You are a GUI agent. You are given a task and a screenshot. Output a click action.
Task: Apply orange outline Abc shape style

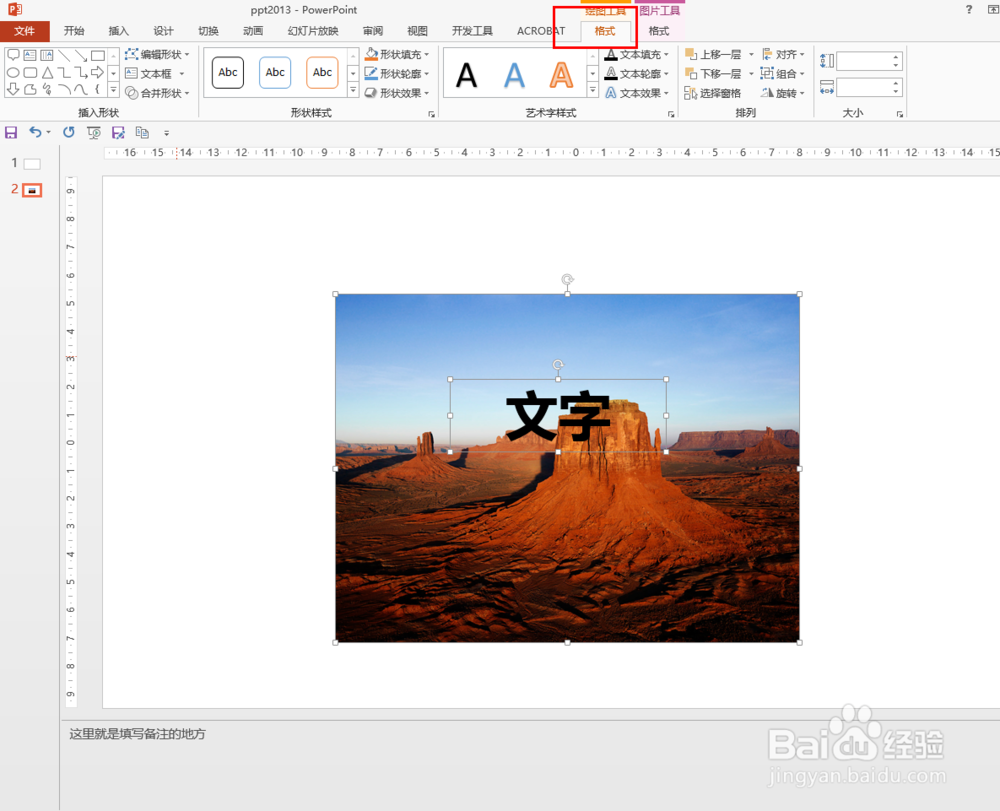[x=322, y=72]
